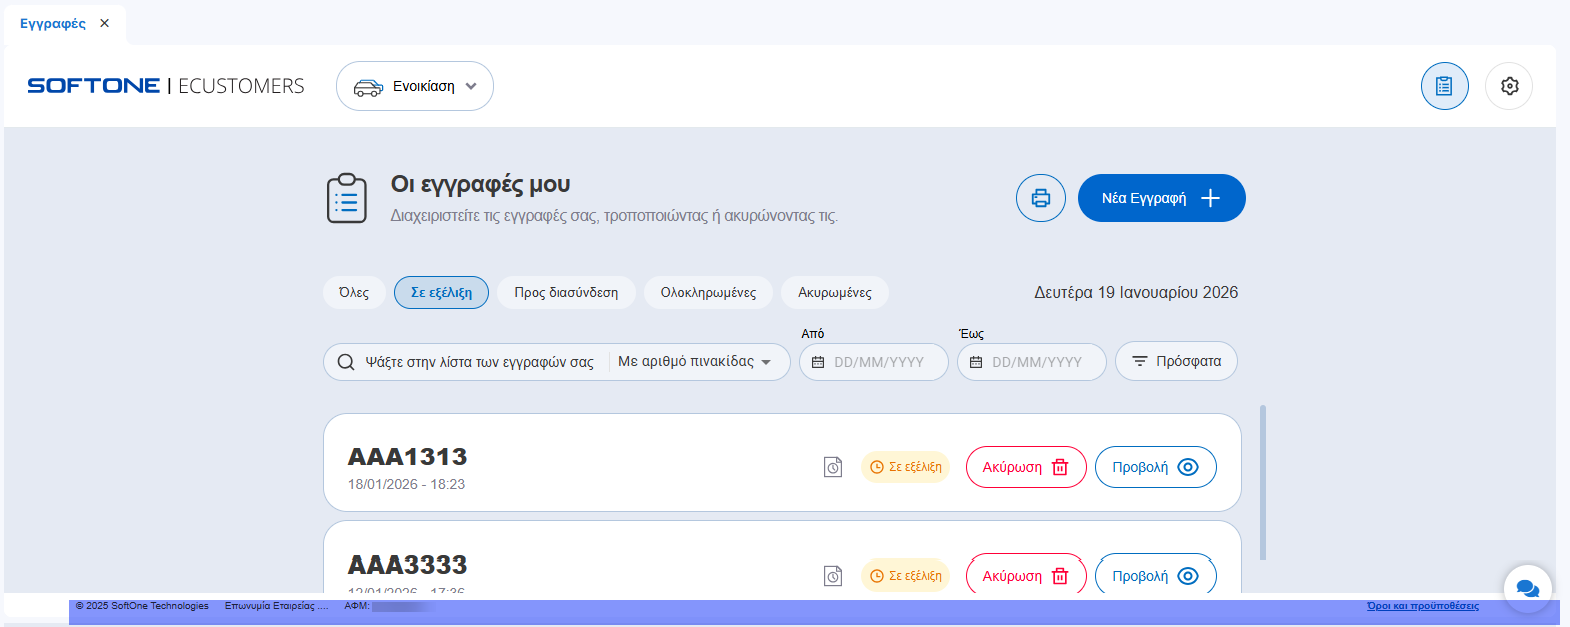Open calendar icon in Από date field
Image resolution: width=1570 pixels, height=627 pixels.
818,362
